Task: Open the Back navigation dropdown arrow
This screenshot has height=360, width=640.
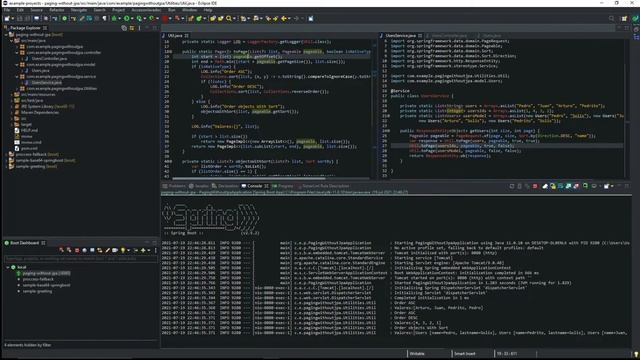Action: click(x=289, y=19)
